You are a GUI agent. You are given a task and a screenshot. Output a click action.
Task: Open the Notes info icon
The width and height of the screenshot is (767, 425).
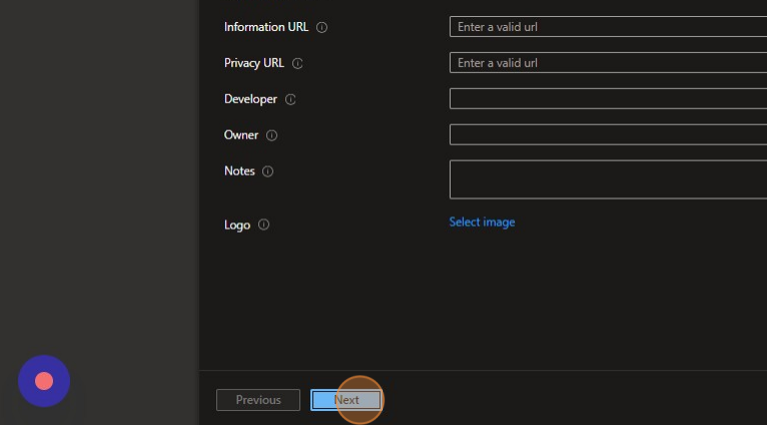(268, 172)
